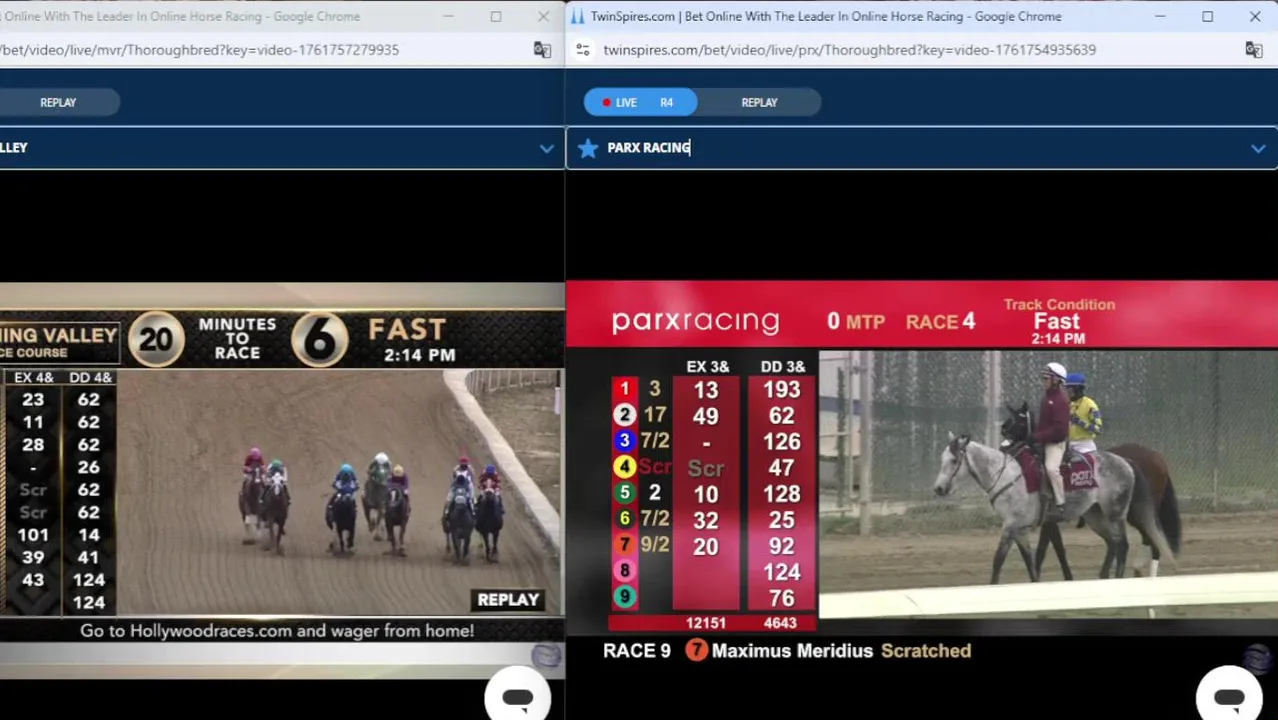Open chat bubble in left window
Viewport: 1278px width, 720px height.
click(517, 697)
